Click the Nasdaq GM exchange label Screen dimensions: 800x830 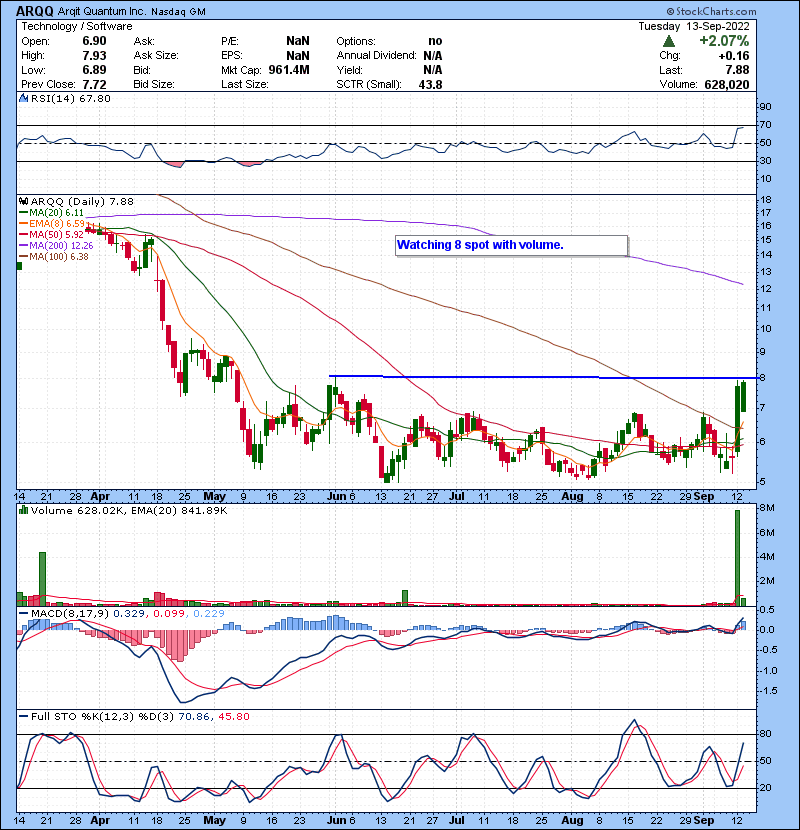click(x=178, y=12)
